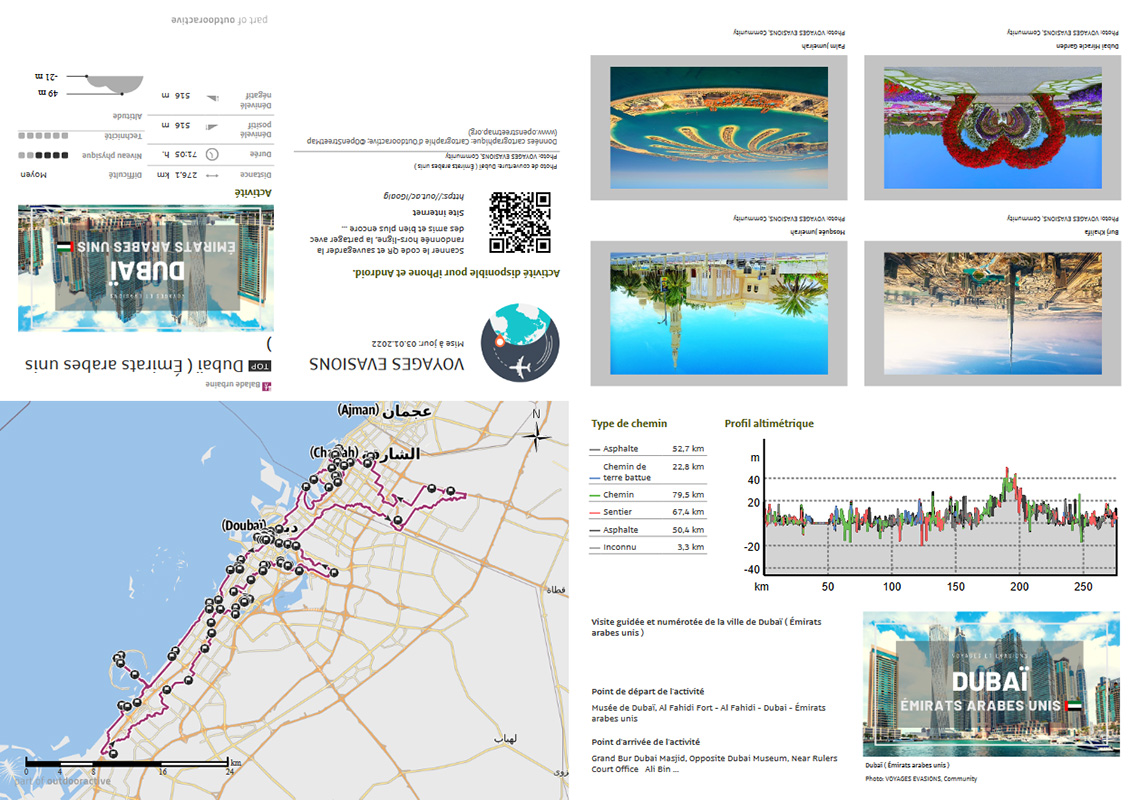This screenshot has width=1140, height=800.
Task: Select the 'Point d'arrivée de l'activité' heading
Action: coord(646,742)
